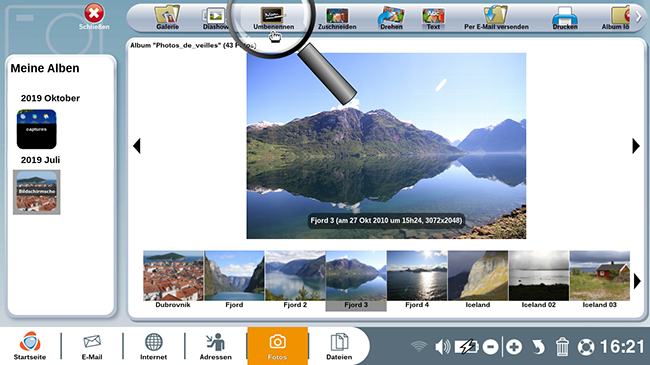Start the Diashow
The height and width of the screenshot is (365, 650).
[216, 18]
